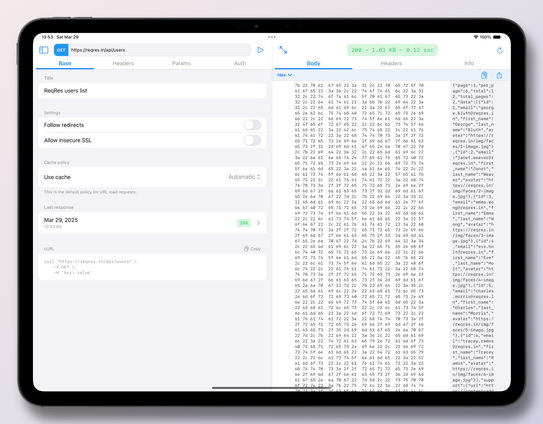Enable Allow insecure SSL switch
543x424 pixels.
(252, 140)
